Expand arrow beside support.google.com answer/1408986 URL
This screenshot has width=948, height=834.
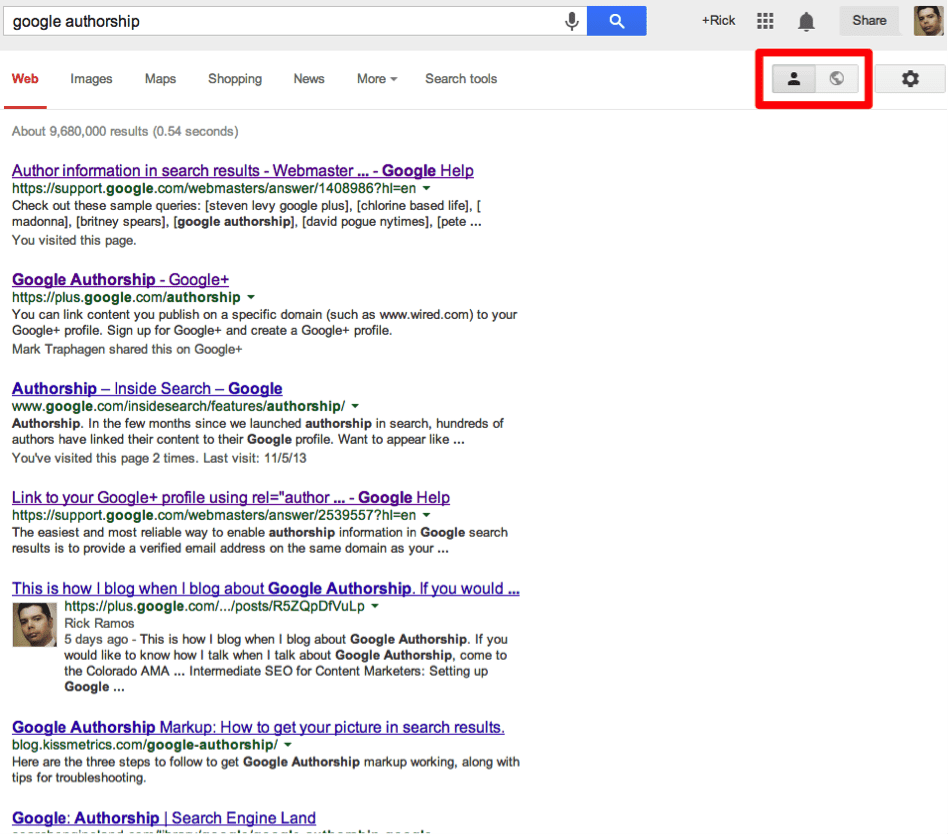tap(426, 188)
